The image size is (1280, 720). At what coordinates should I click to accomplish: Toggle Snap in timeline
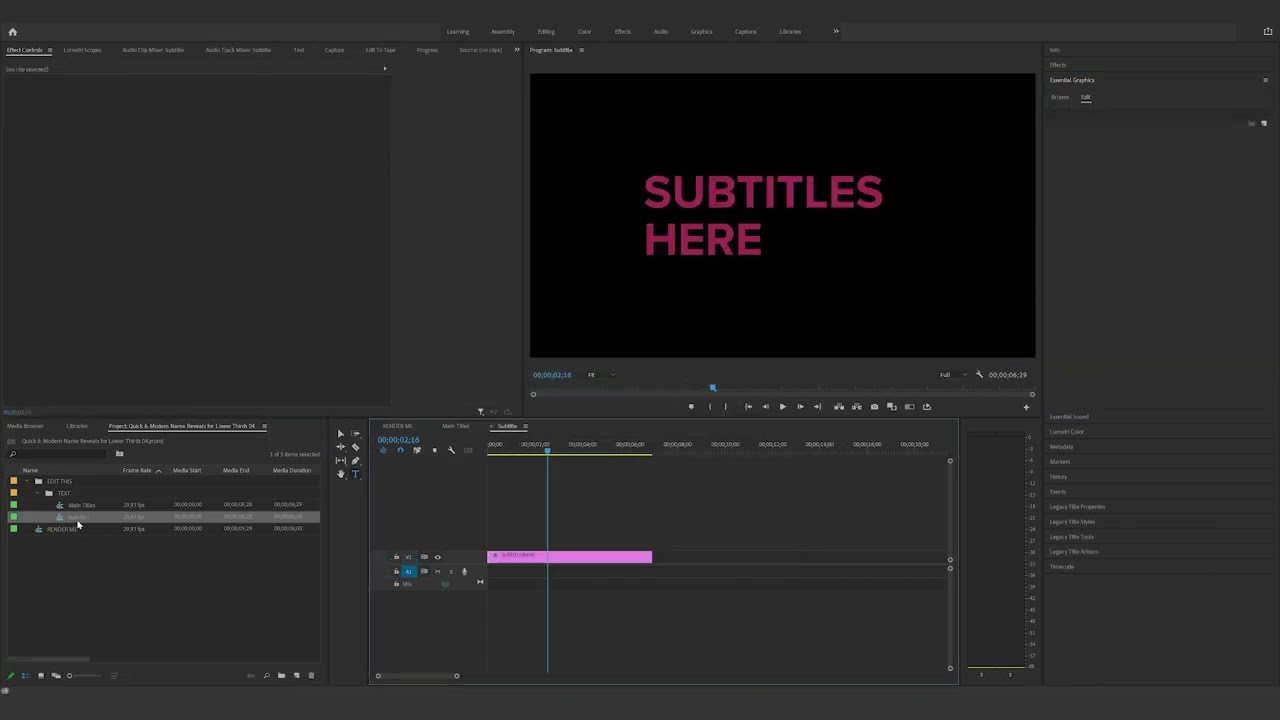[400, 450]
